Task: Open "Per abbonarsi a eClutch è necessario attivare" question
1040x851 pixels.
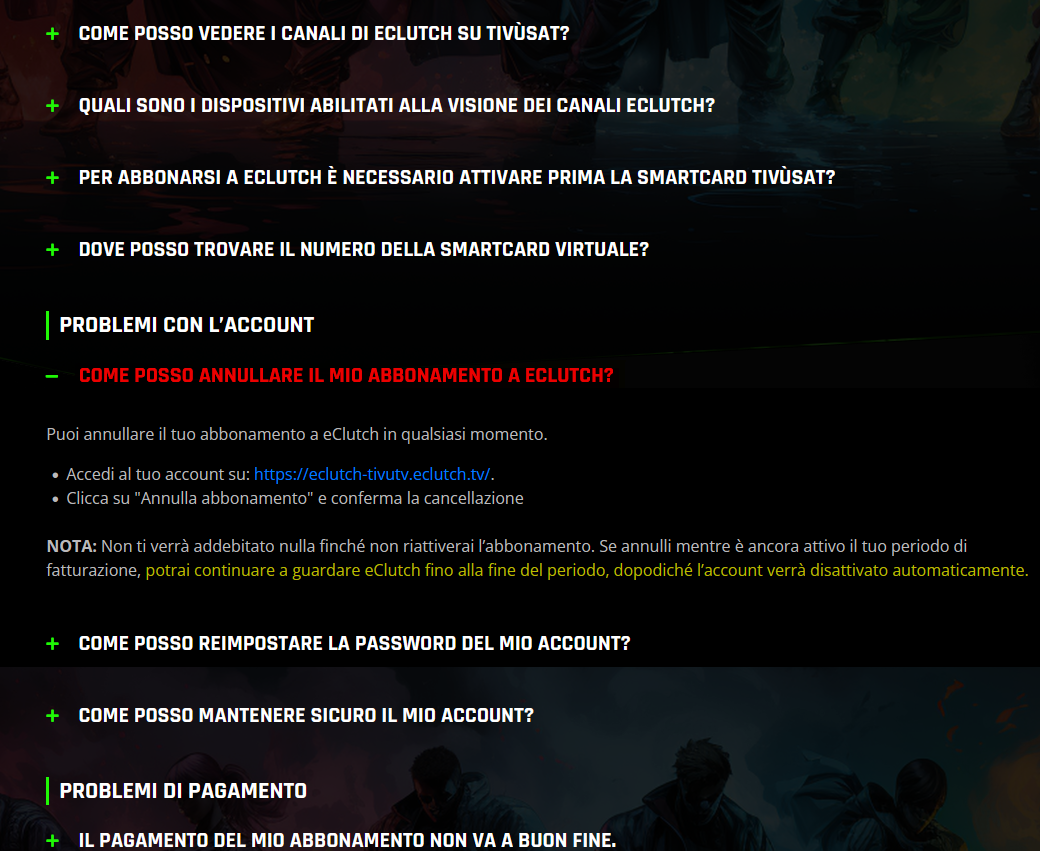Action: tap(457, 178)
